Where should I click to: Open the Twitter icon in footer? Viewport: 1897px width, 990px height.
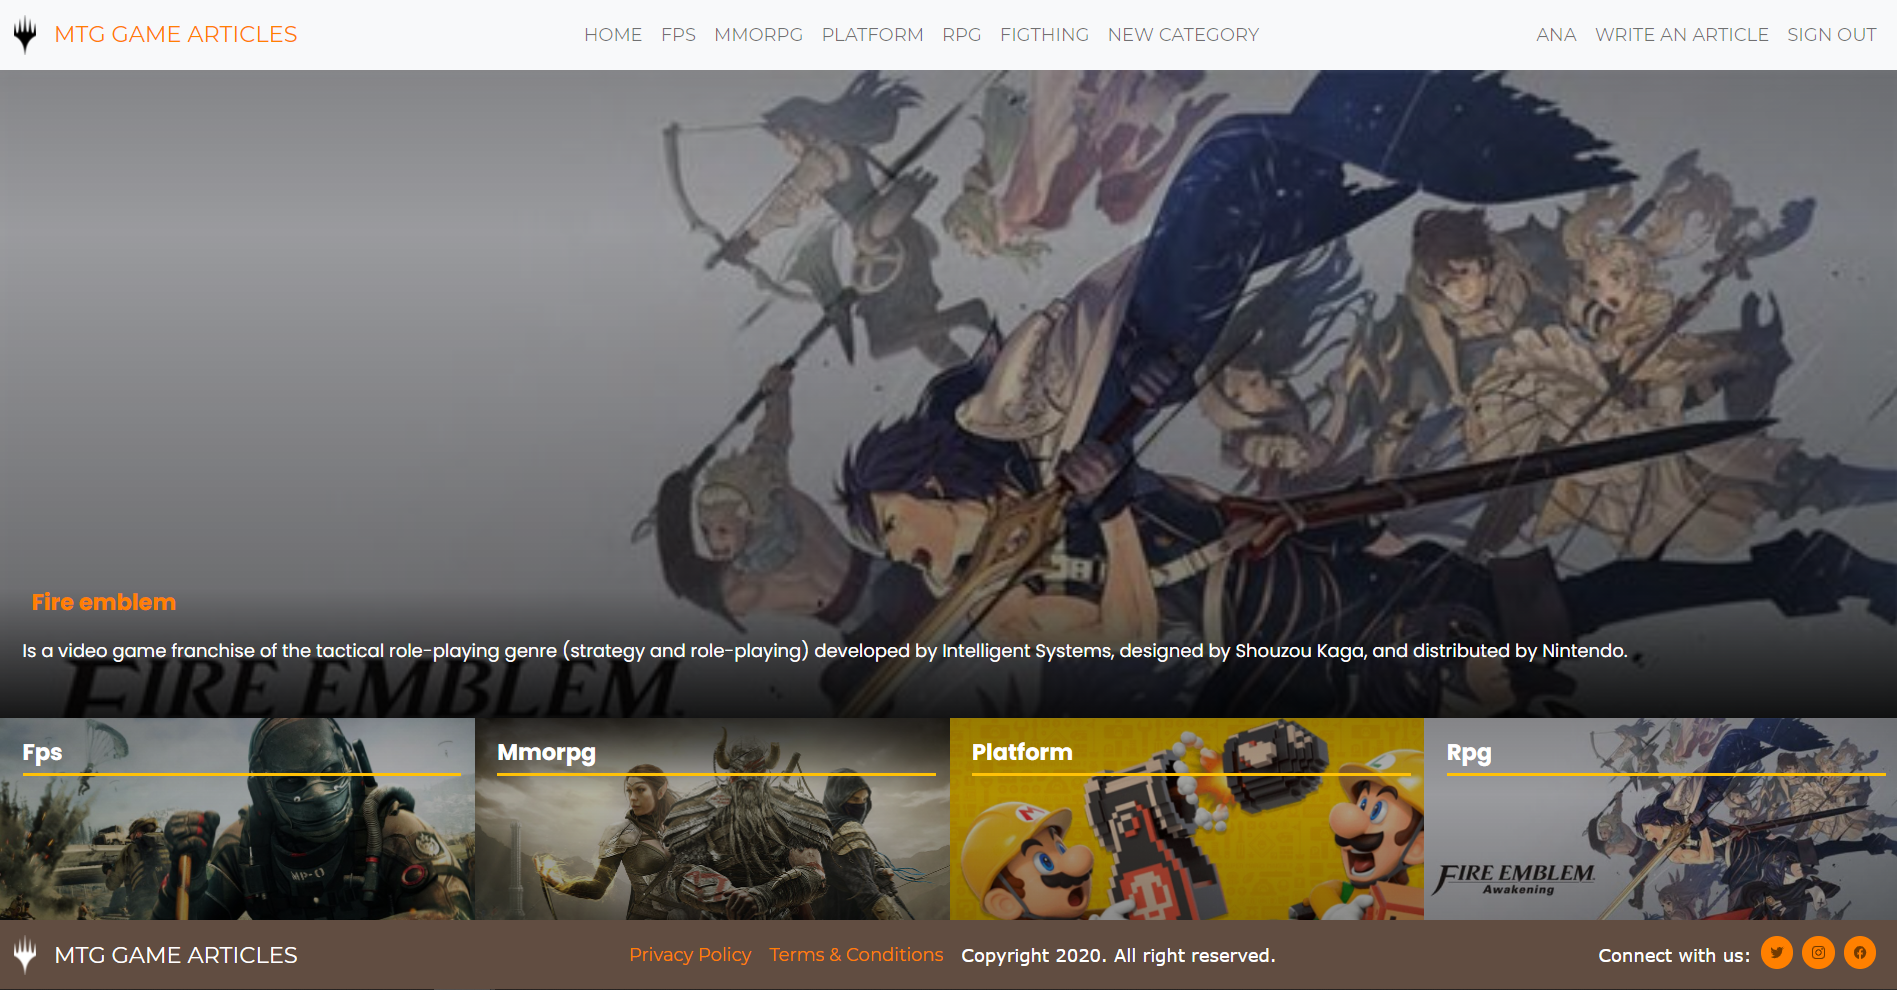coord(1776,953)
